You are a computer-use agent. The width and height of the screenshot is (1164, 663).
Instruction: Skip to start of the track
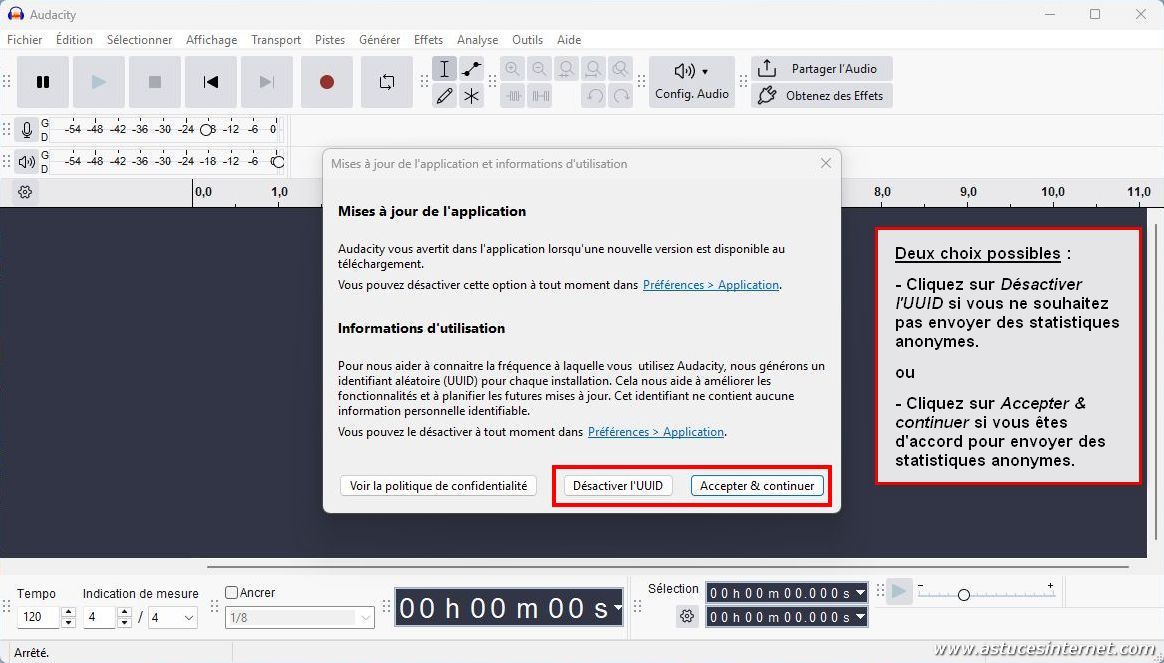tap(211, 82)
